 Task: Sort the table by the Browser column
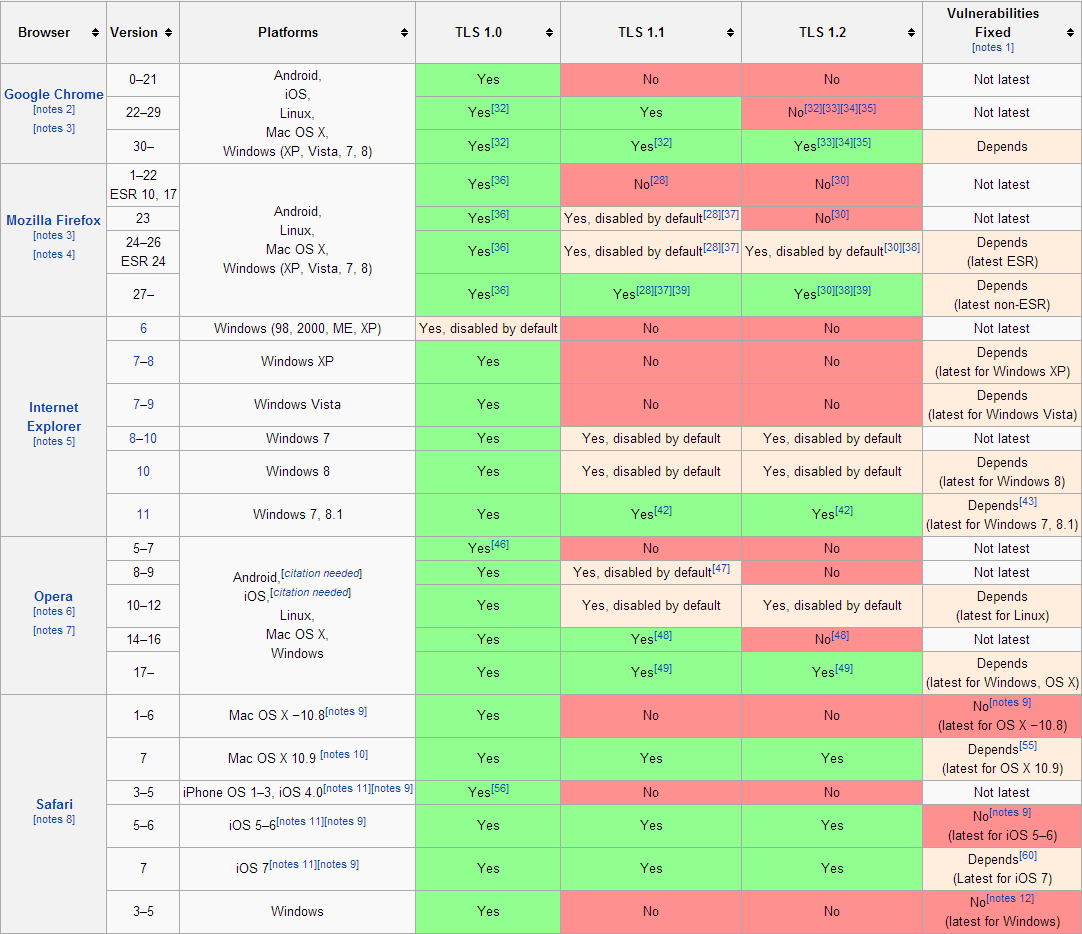(95, 32)
